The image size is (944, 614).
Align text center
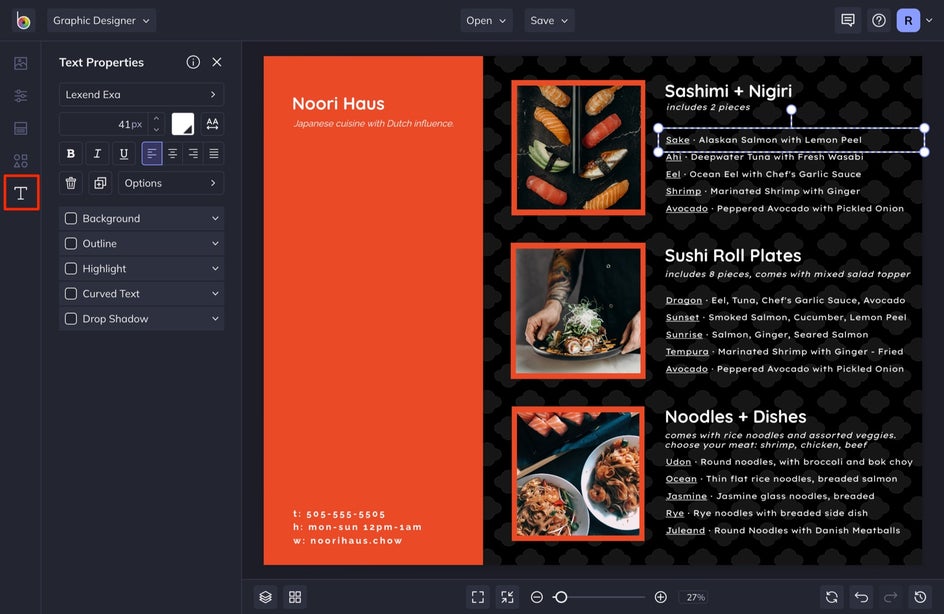(173, 154)
